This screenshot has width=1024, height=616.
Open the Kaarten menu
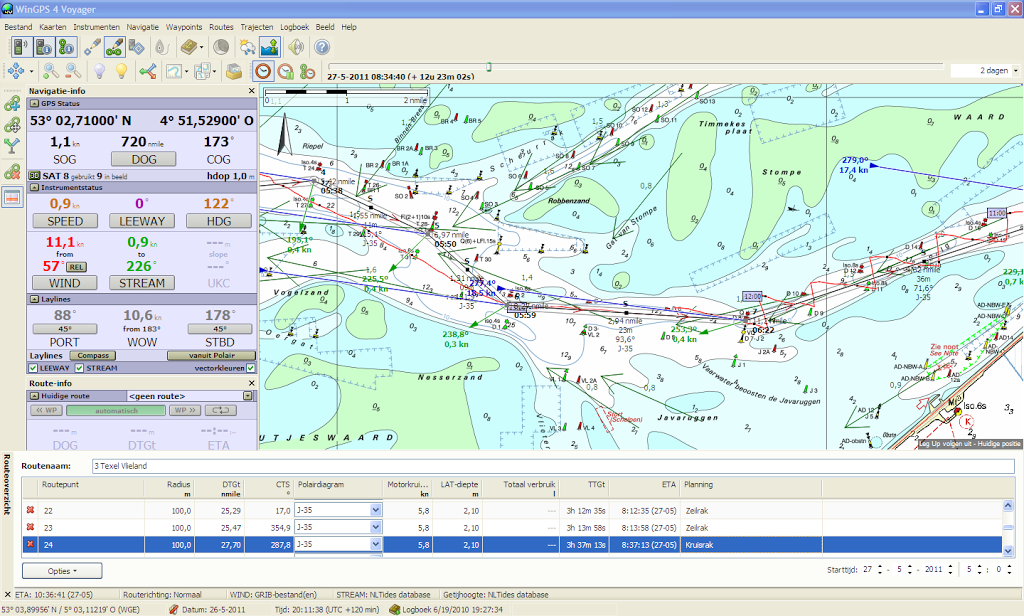[x=53, y=27]
